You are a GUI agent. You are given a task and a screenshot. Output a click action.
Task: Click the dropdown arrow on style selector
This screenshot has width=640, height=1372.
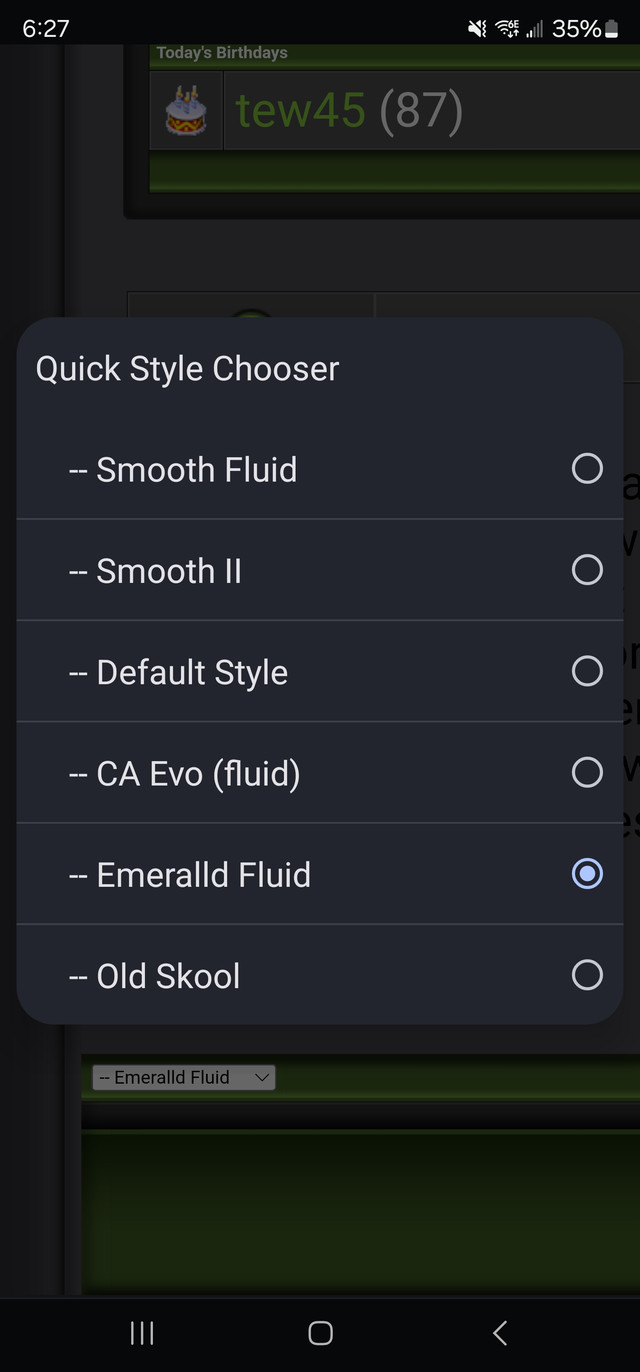point(263,1077)
